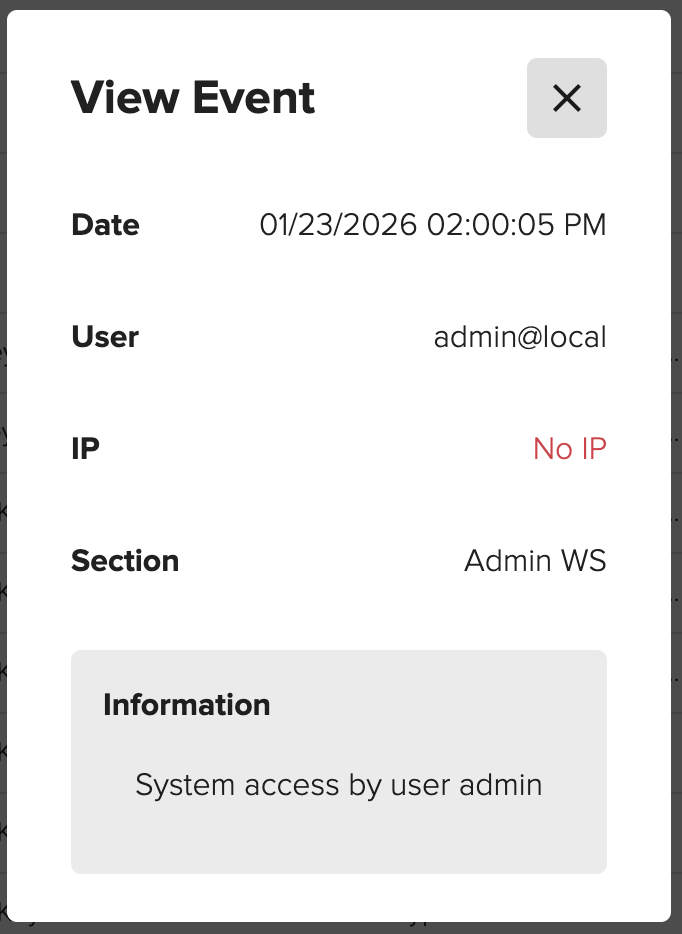Click the date 01/23/2026 in the event

(338, 225)
